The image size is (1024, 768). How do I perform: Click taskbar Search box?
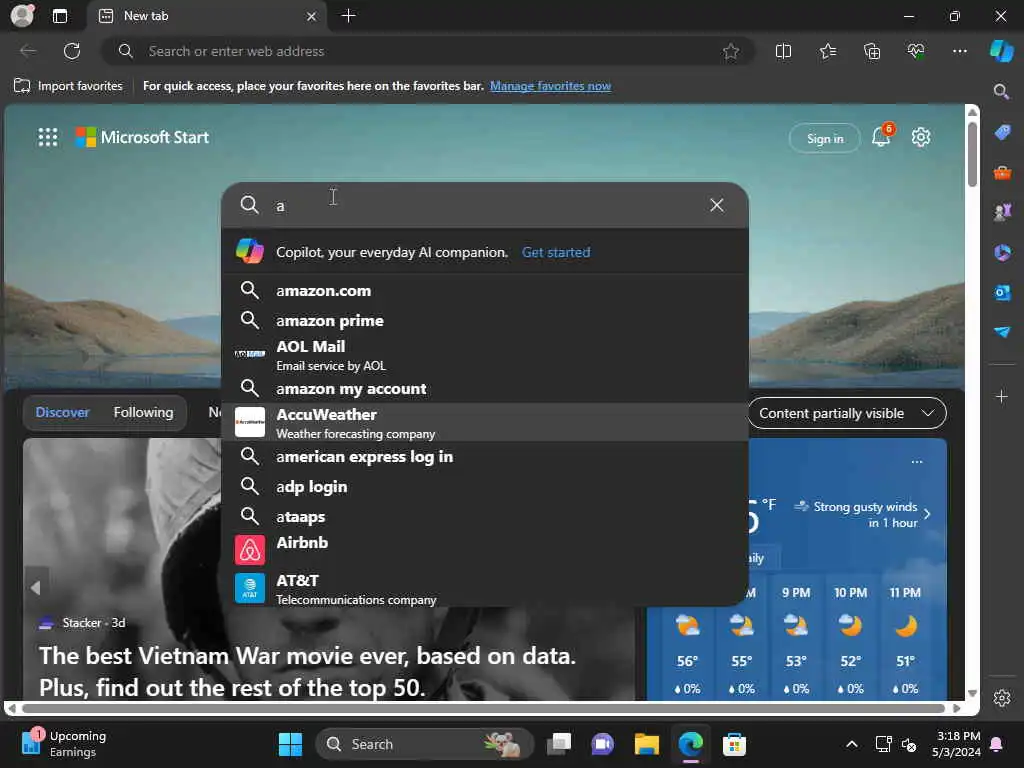pyautogui.click(x=424, y=744)
